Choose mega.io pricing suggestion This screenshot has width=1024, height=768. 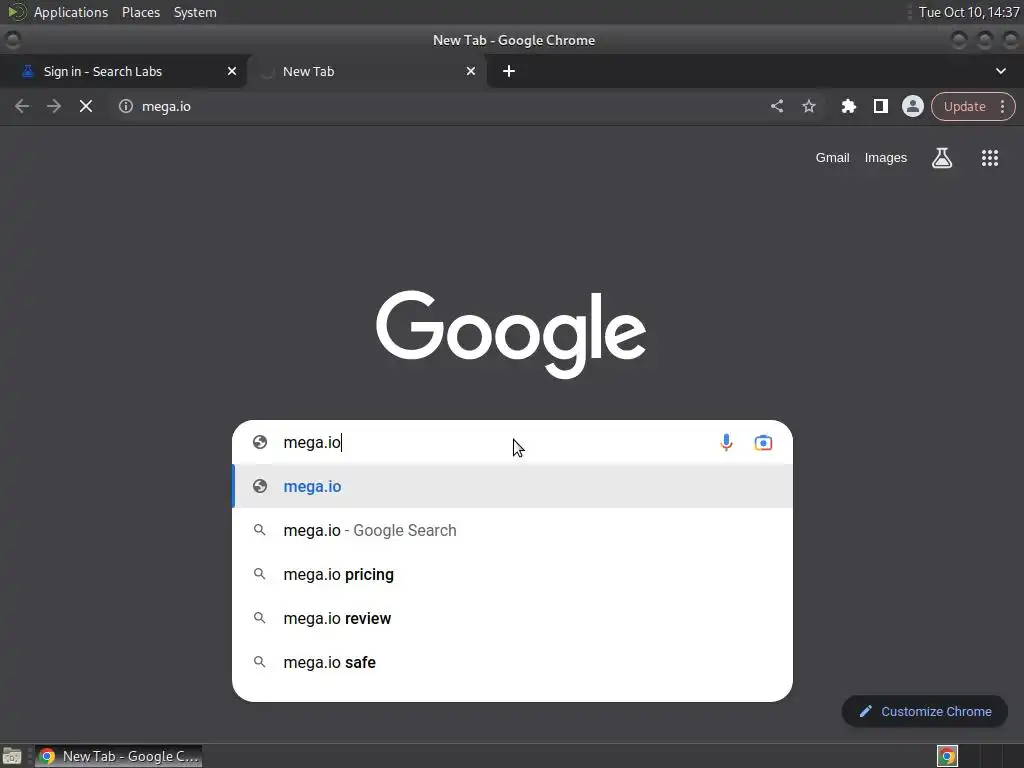tap(513, 574)
